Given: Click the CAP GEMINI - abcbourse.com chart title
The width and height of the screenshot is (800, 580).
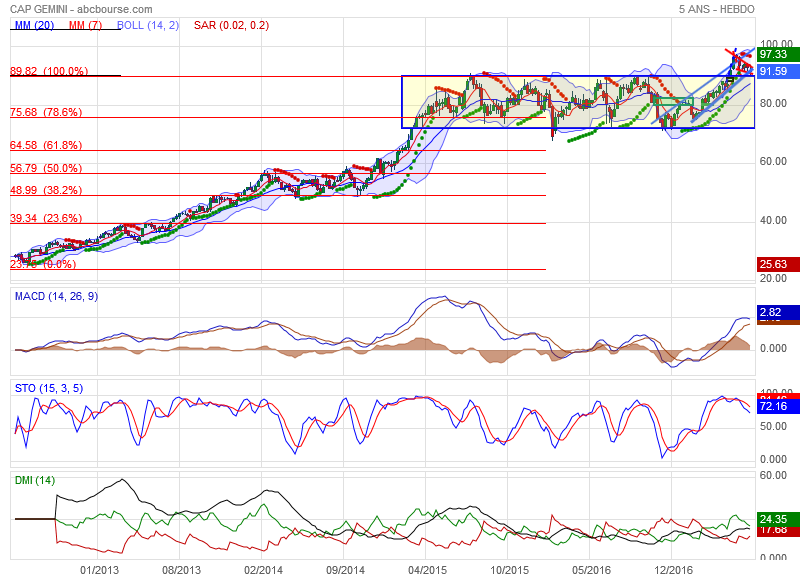Looking at the screenshot, I should coord(81,9).
